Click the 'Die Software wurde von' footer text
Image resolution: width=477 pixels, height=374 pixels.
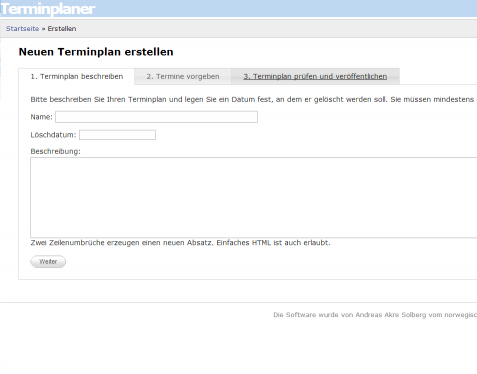(375, 315)
